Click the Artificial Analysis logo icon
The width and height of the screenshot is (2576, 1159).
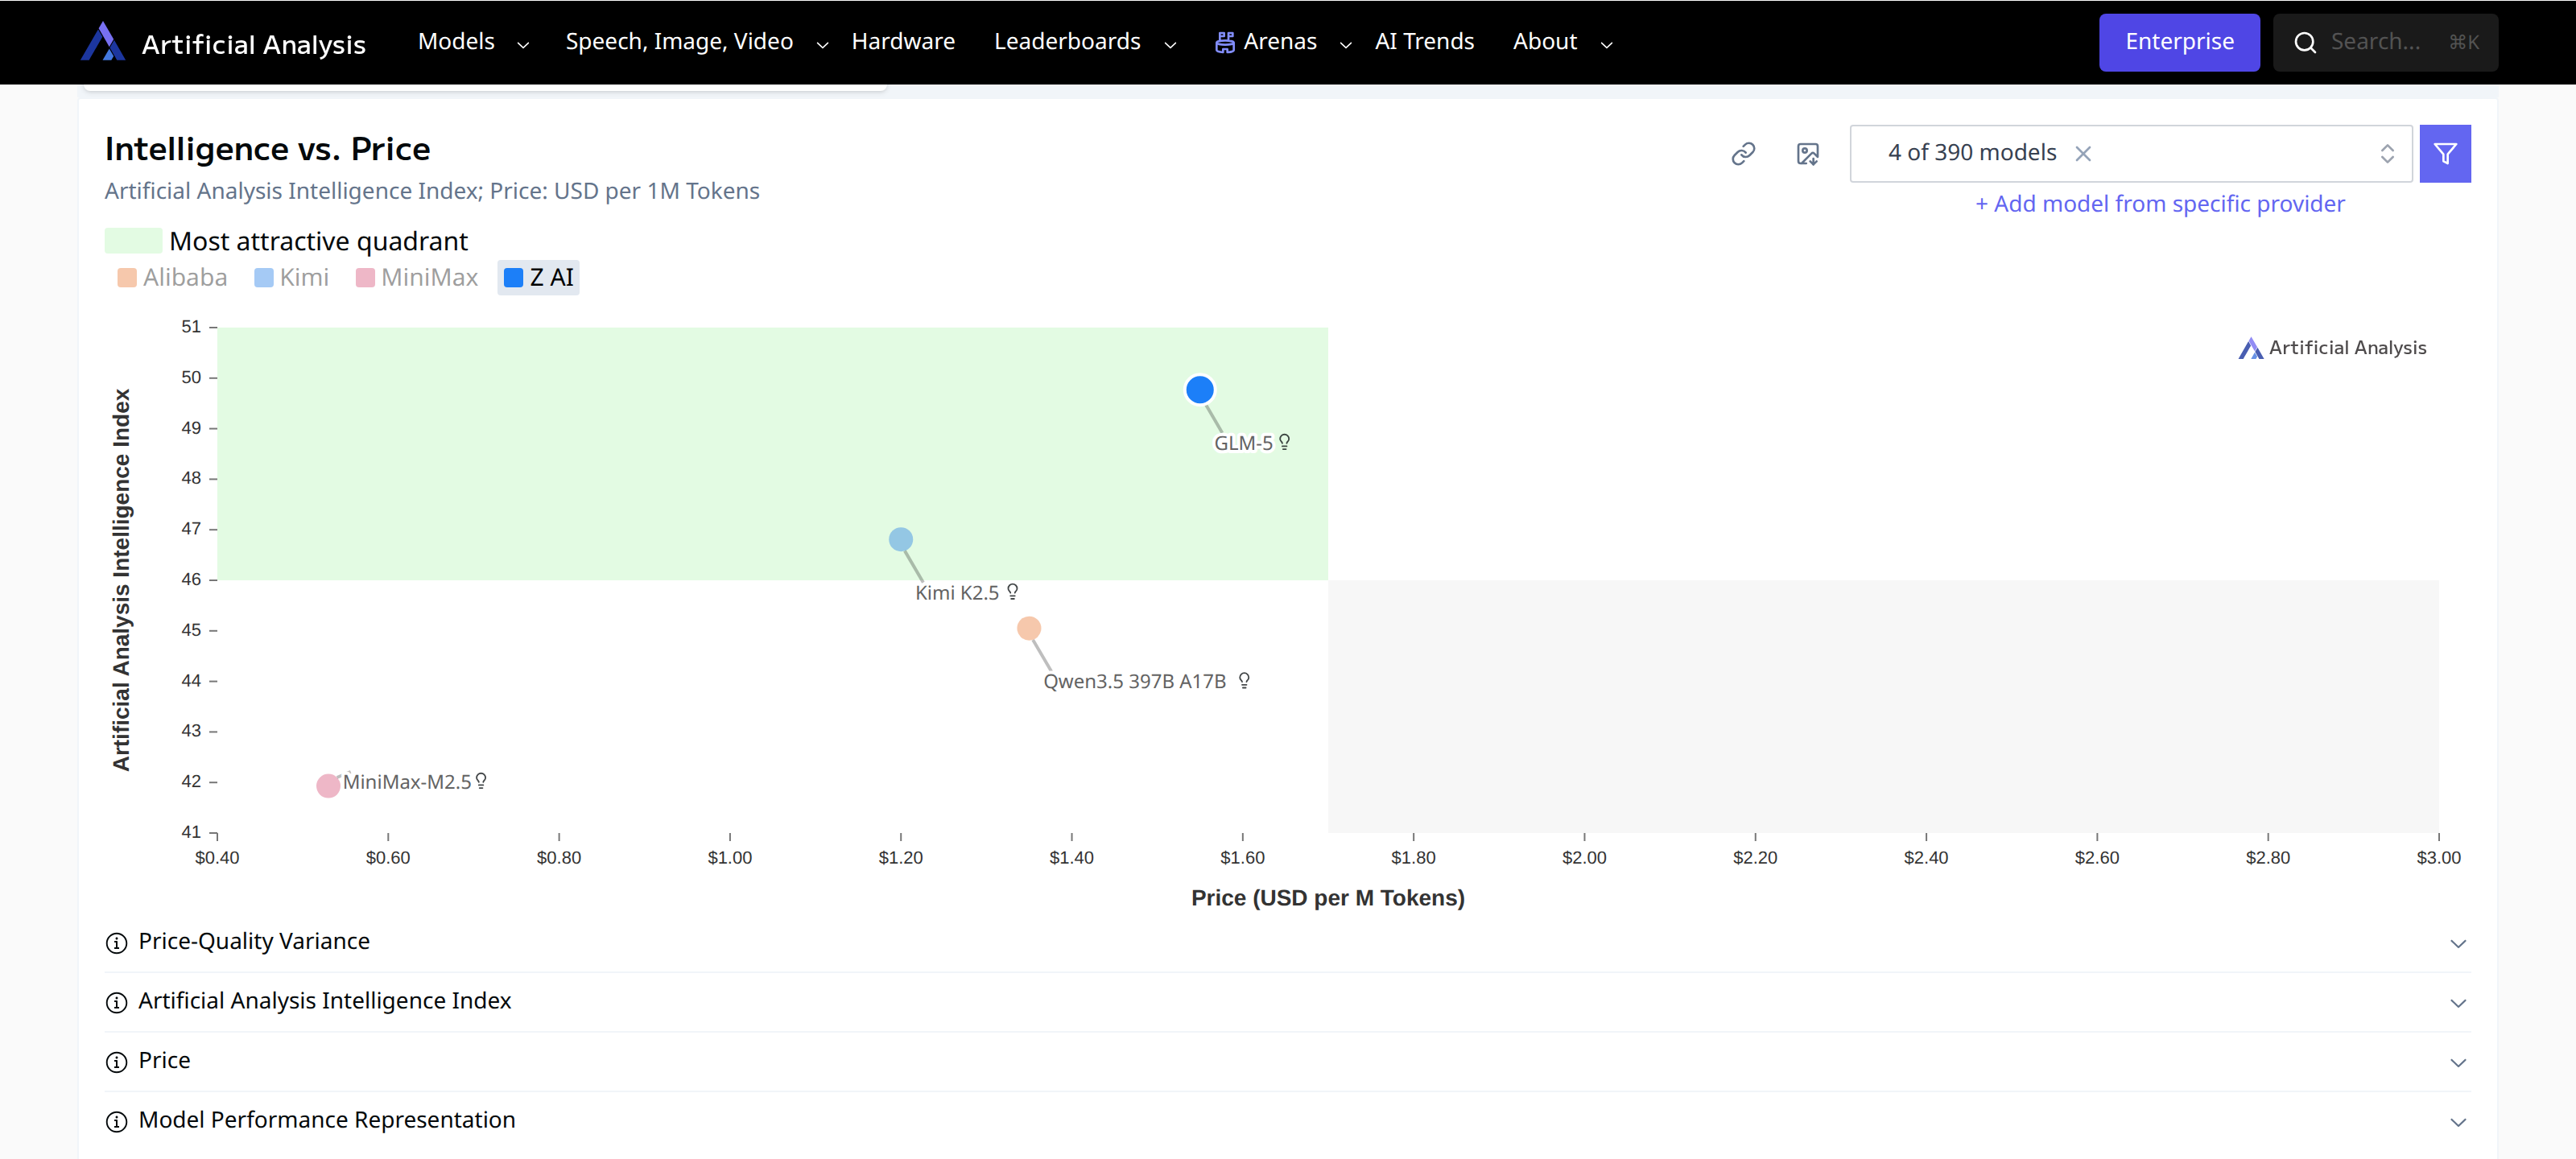102,42
